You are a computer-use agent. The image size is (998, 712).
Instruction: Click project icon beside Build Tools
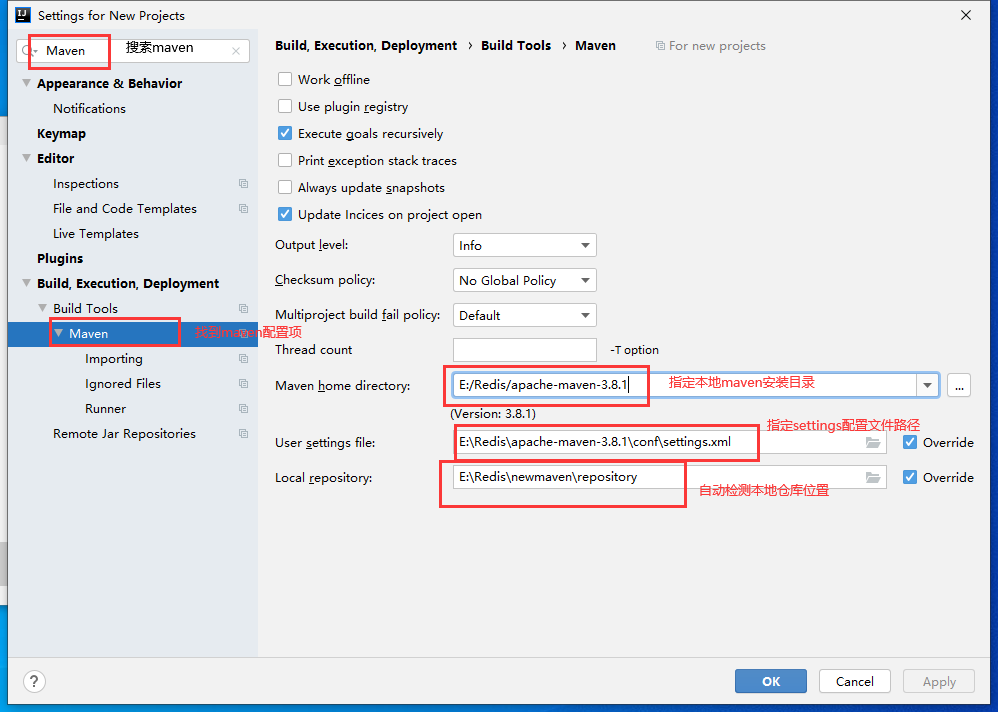tap(243, 309)
